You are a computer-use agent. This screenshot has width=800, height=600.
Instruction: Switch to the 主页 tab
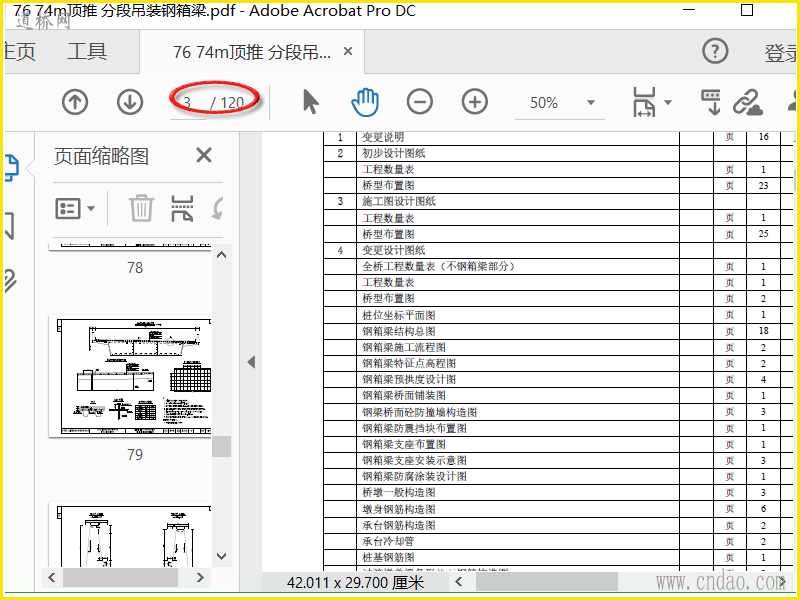(x=20, y=52)
